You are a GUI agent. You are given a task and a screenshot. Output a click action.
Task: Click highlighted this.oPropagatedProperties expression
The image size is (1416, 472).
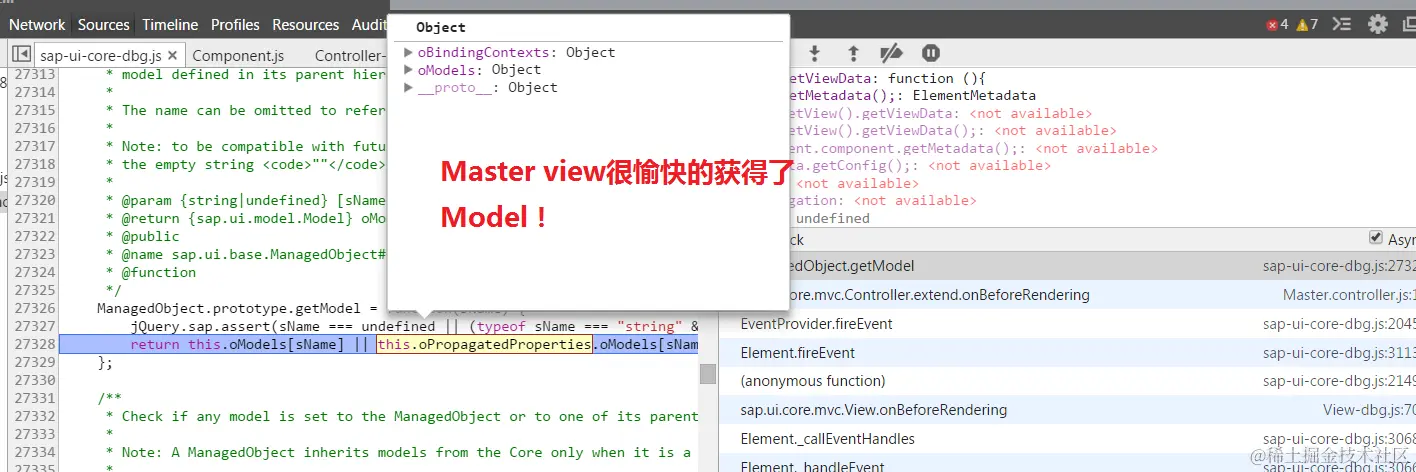(x=484, y=344)
